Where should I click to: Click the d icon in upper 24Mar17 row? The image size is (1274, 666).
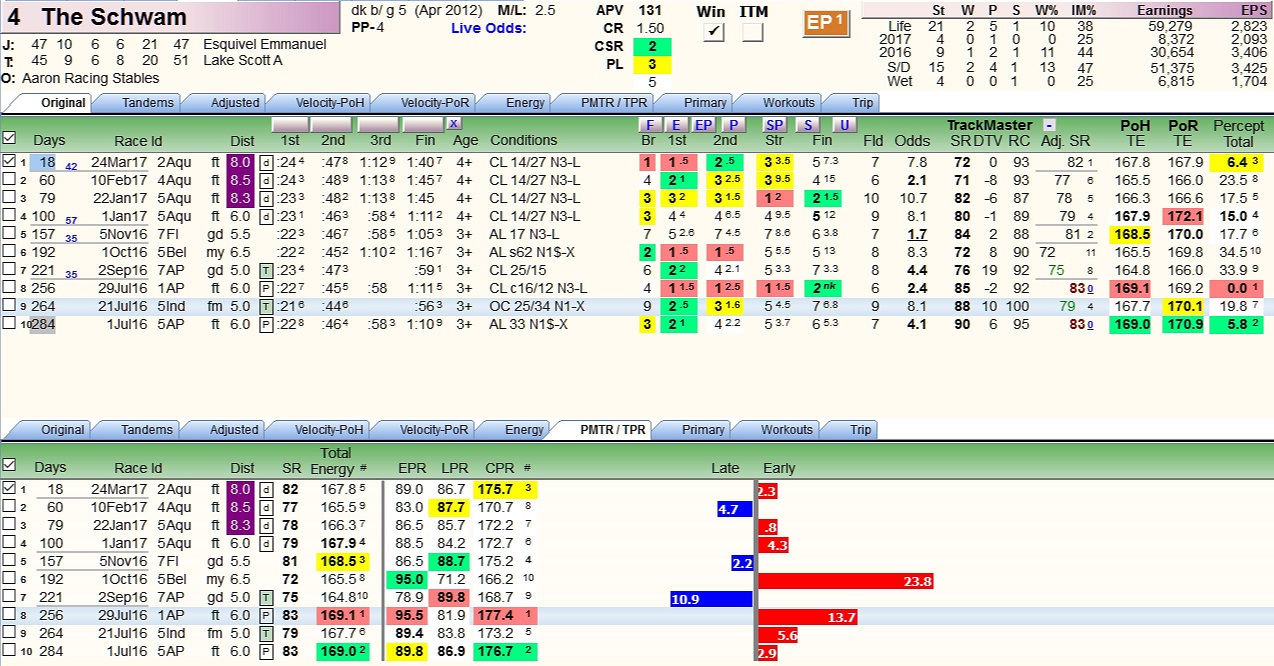pyautogui.click(x=266, y=162)
